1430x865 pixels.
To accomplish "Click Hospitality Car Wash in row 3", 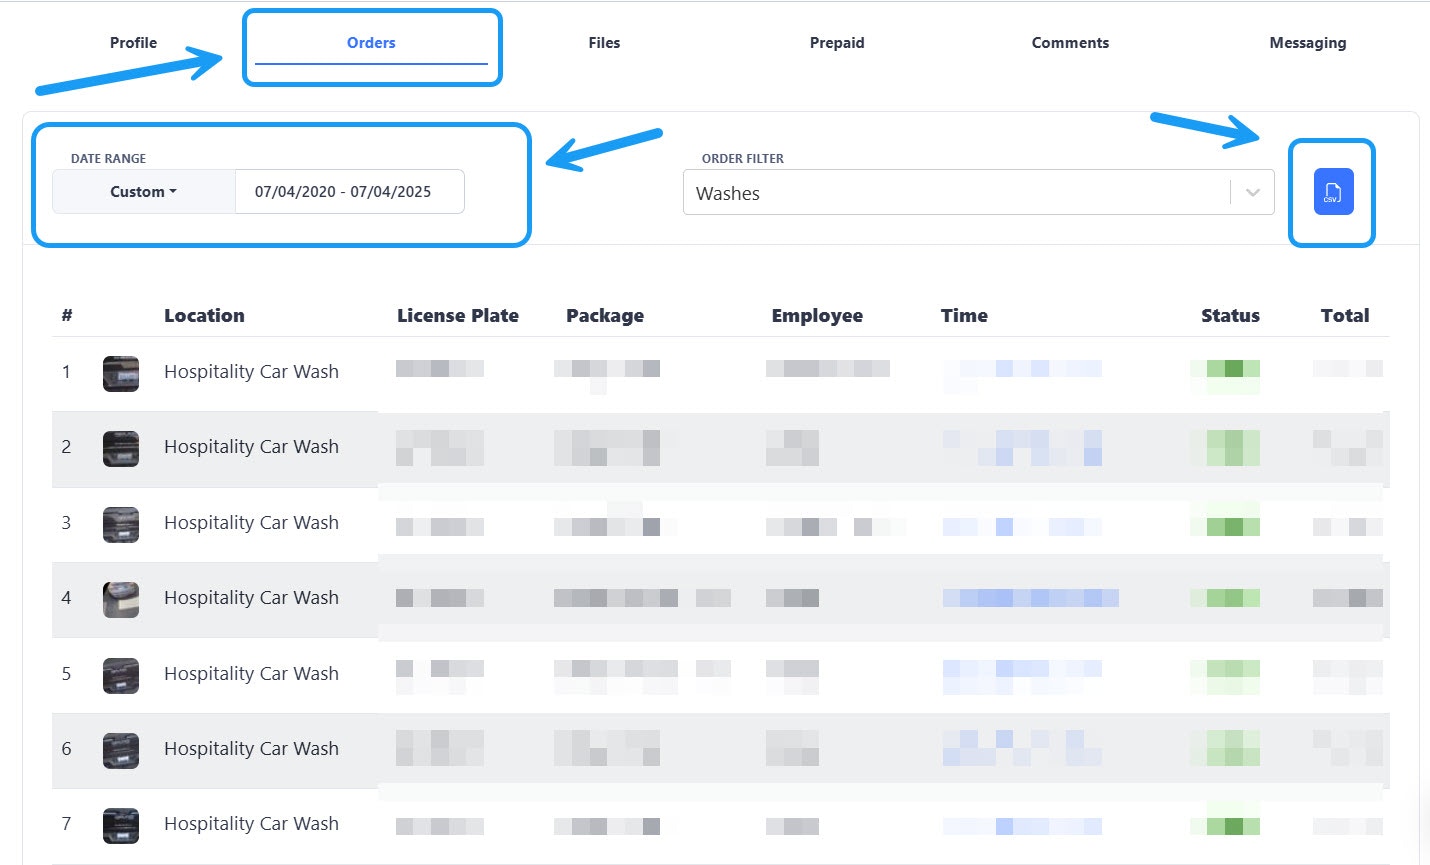I will coord(251,523).
